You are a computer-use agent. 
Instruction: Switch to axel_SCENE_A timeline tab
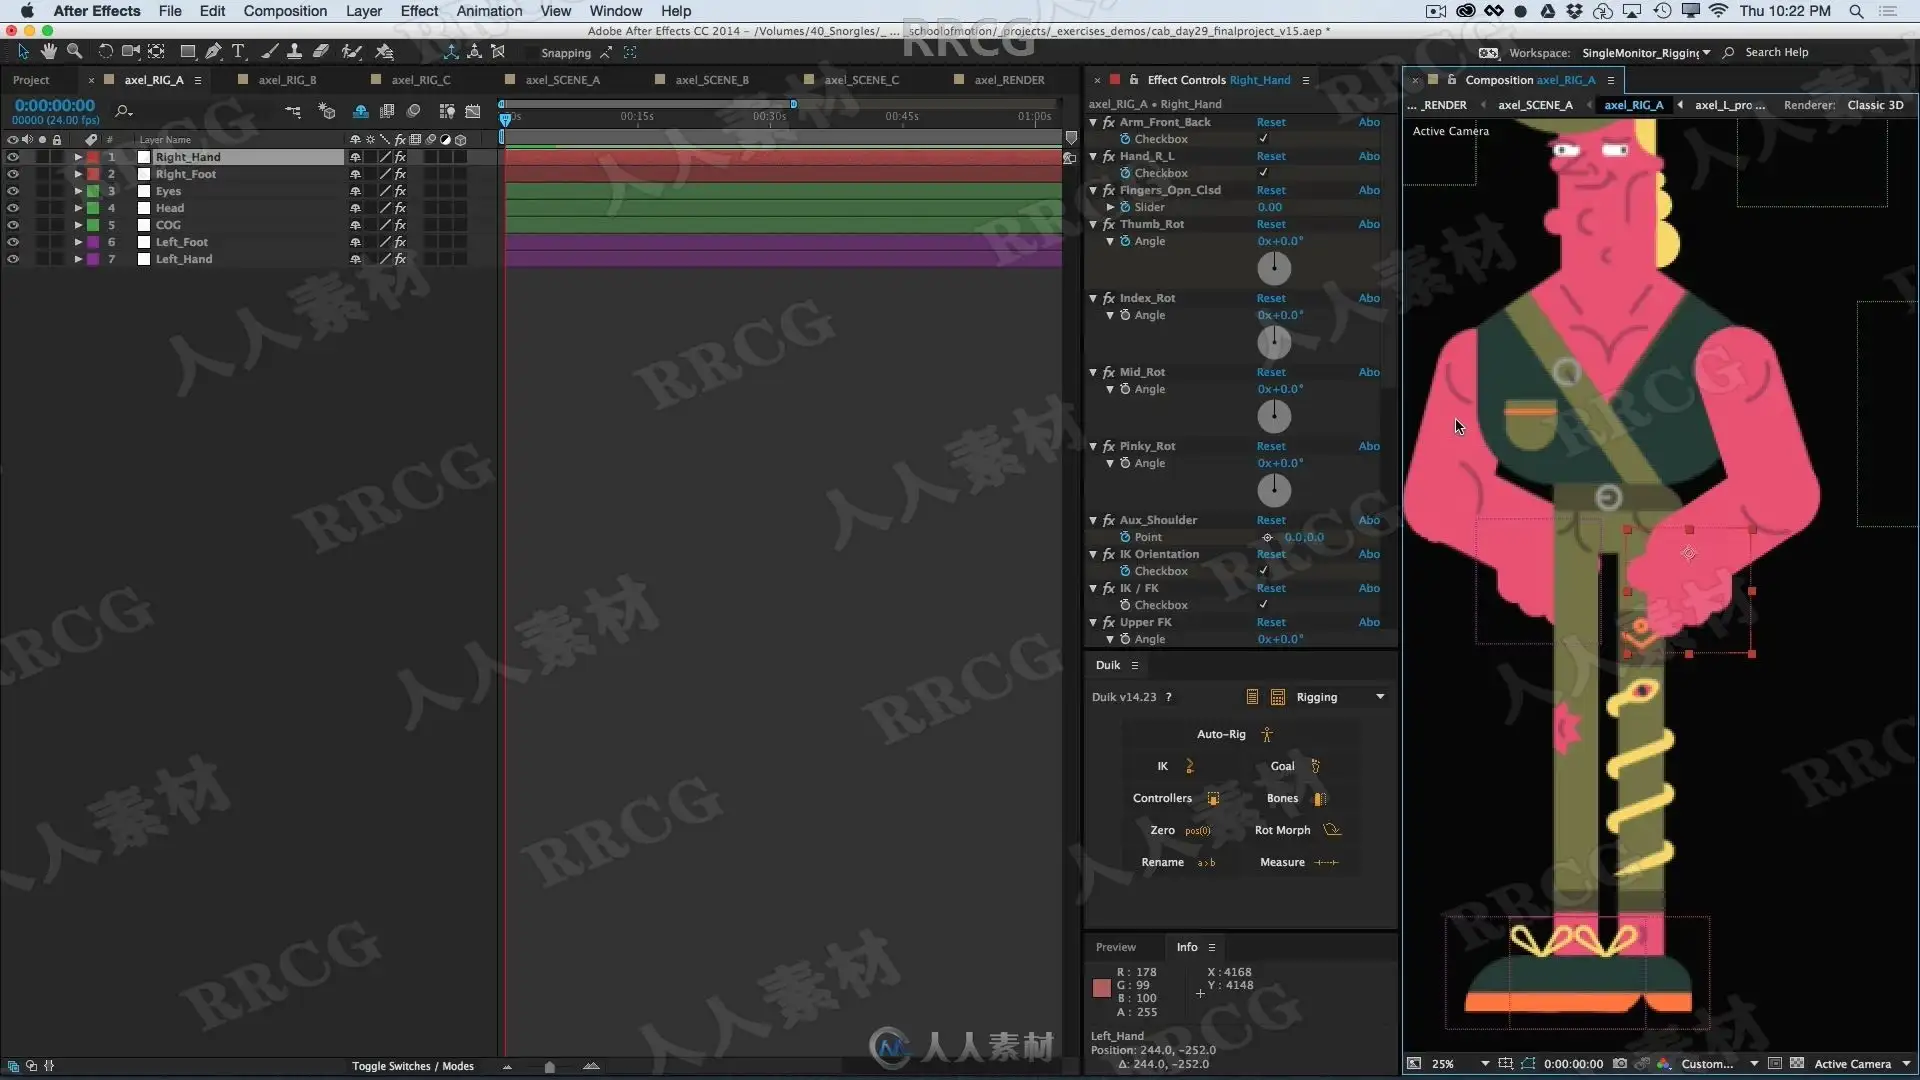562,80
